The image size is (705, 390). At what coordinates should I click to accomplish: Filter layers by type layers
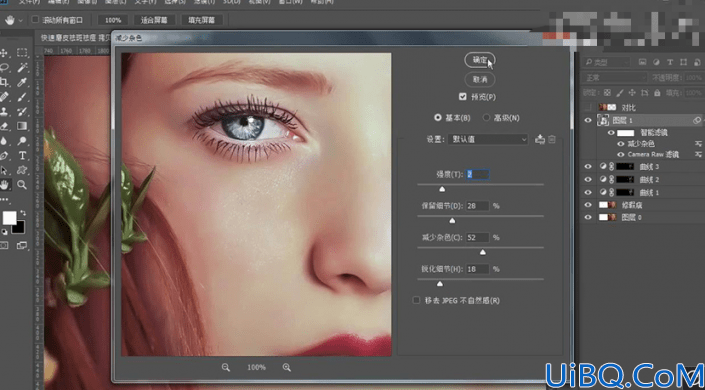(670, 62)
